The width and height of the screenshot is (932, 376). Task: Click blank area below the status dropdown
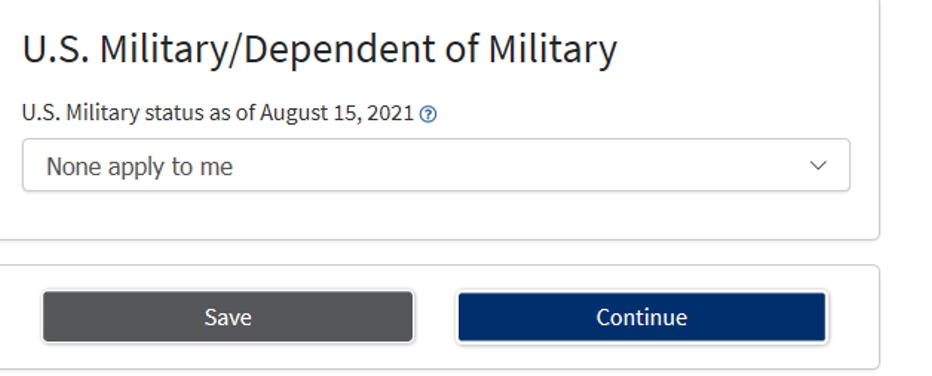coord(436,215)
